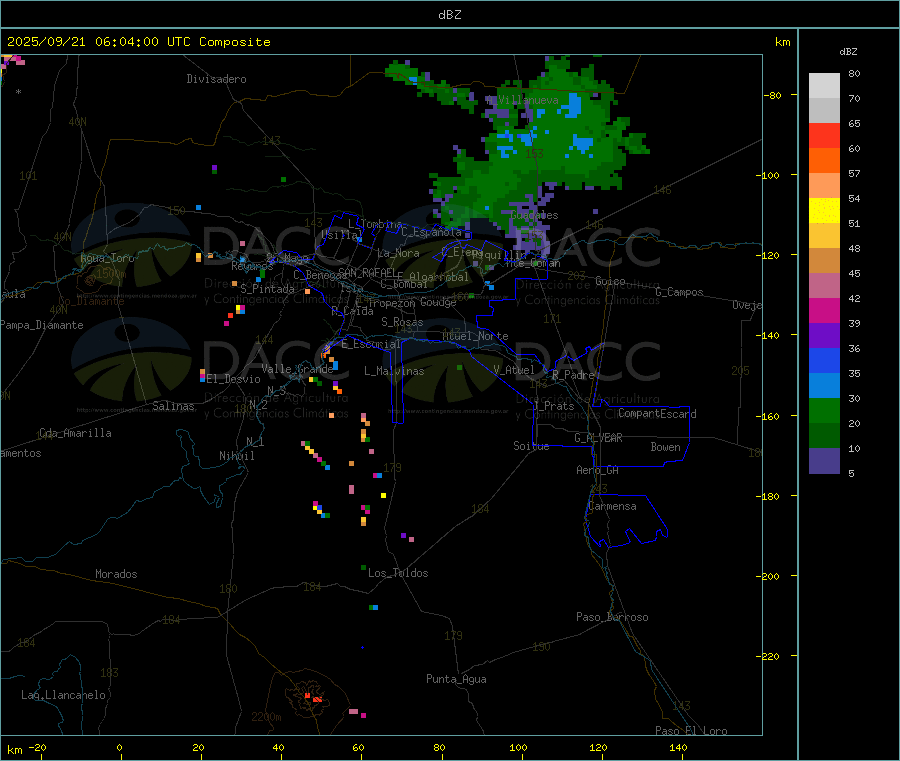The width and height of the screenshot is (900, 761).
Task: Select the Guico map label
Action: click(x=610, y=281)
